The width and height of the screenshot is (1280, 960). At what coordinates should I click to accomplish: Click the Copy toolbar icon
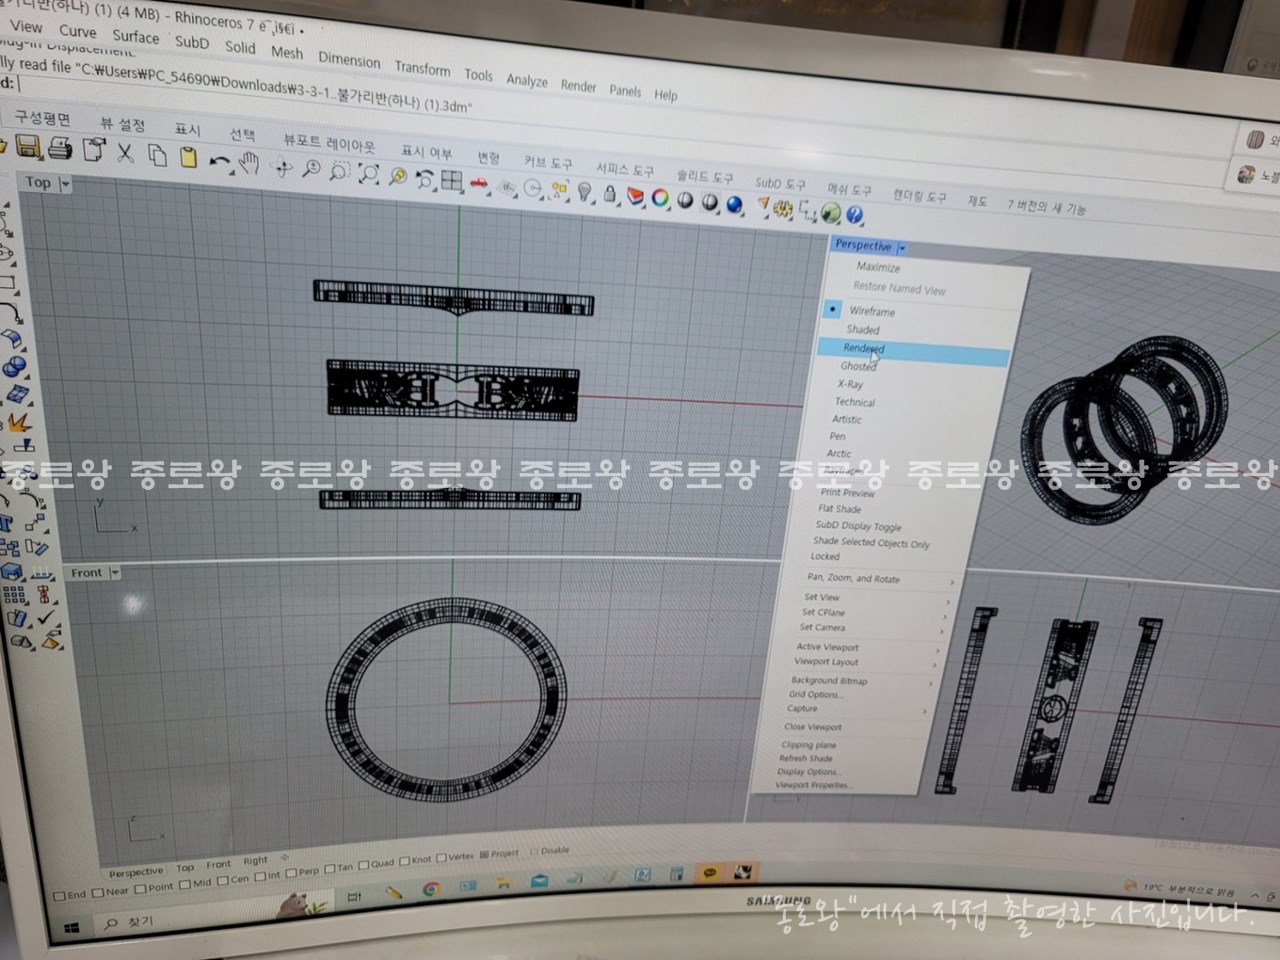click(157, 155)
